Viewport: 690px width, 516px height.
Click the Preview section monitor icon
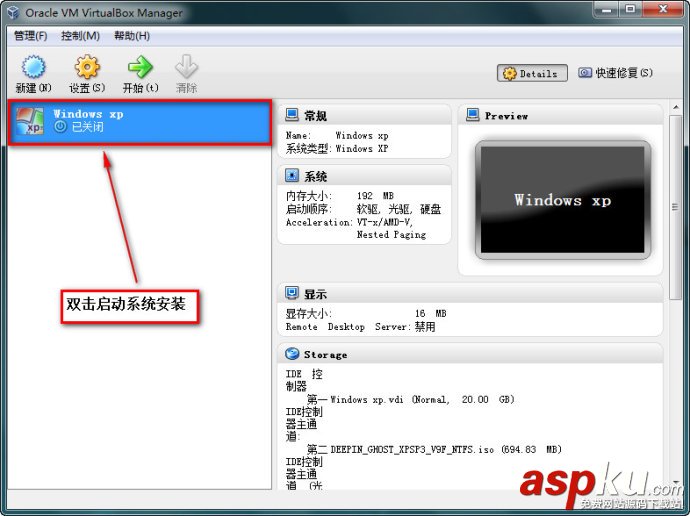pos(472,115)
